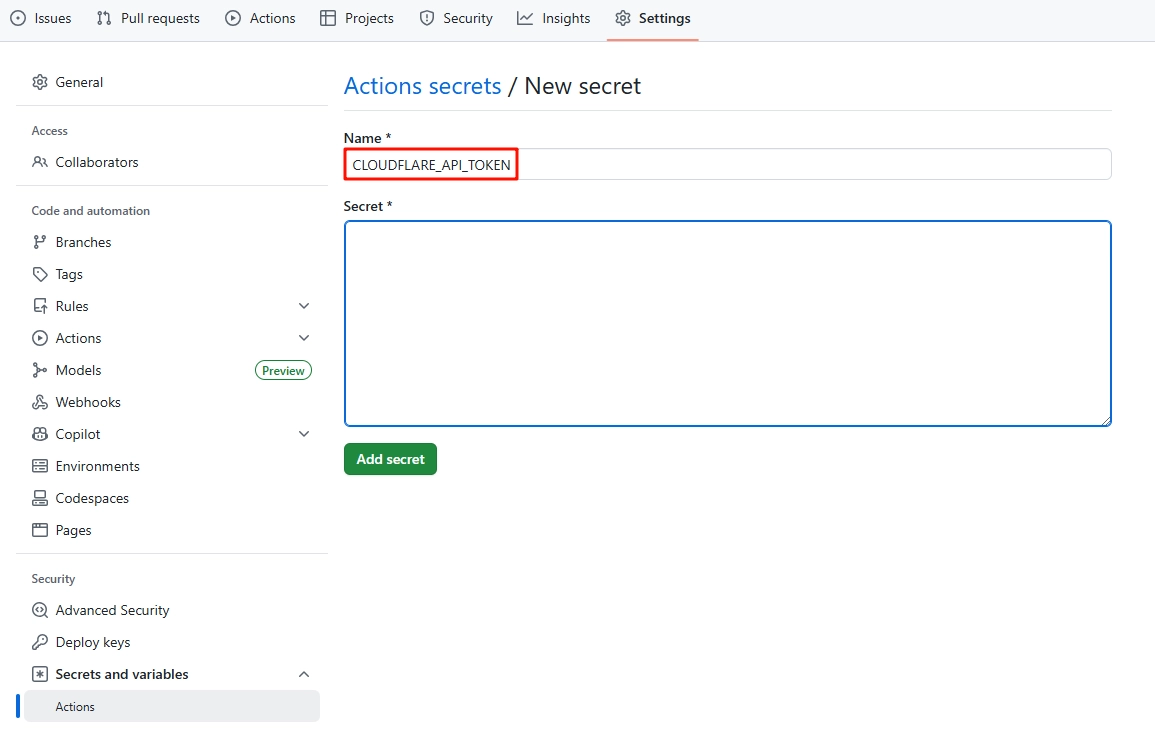Expand the Copilot settings dropdown

click(x=304, y=433)
